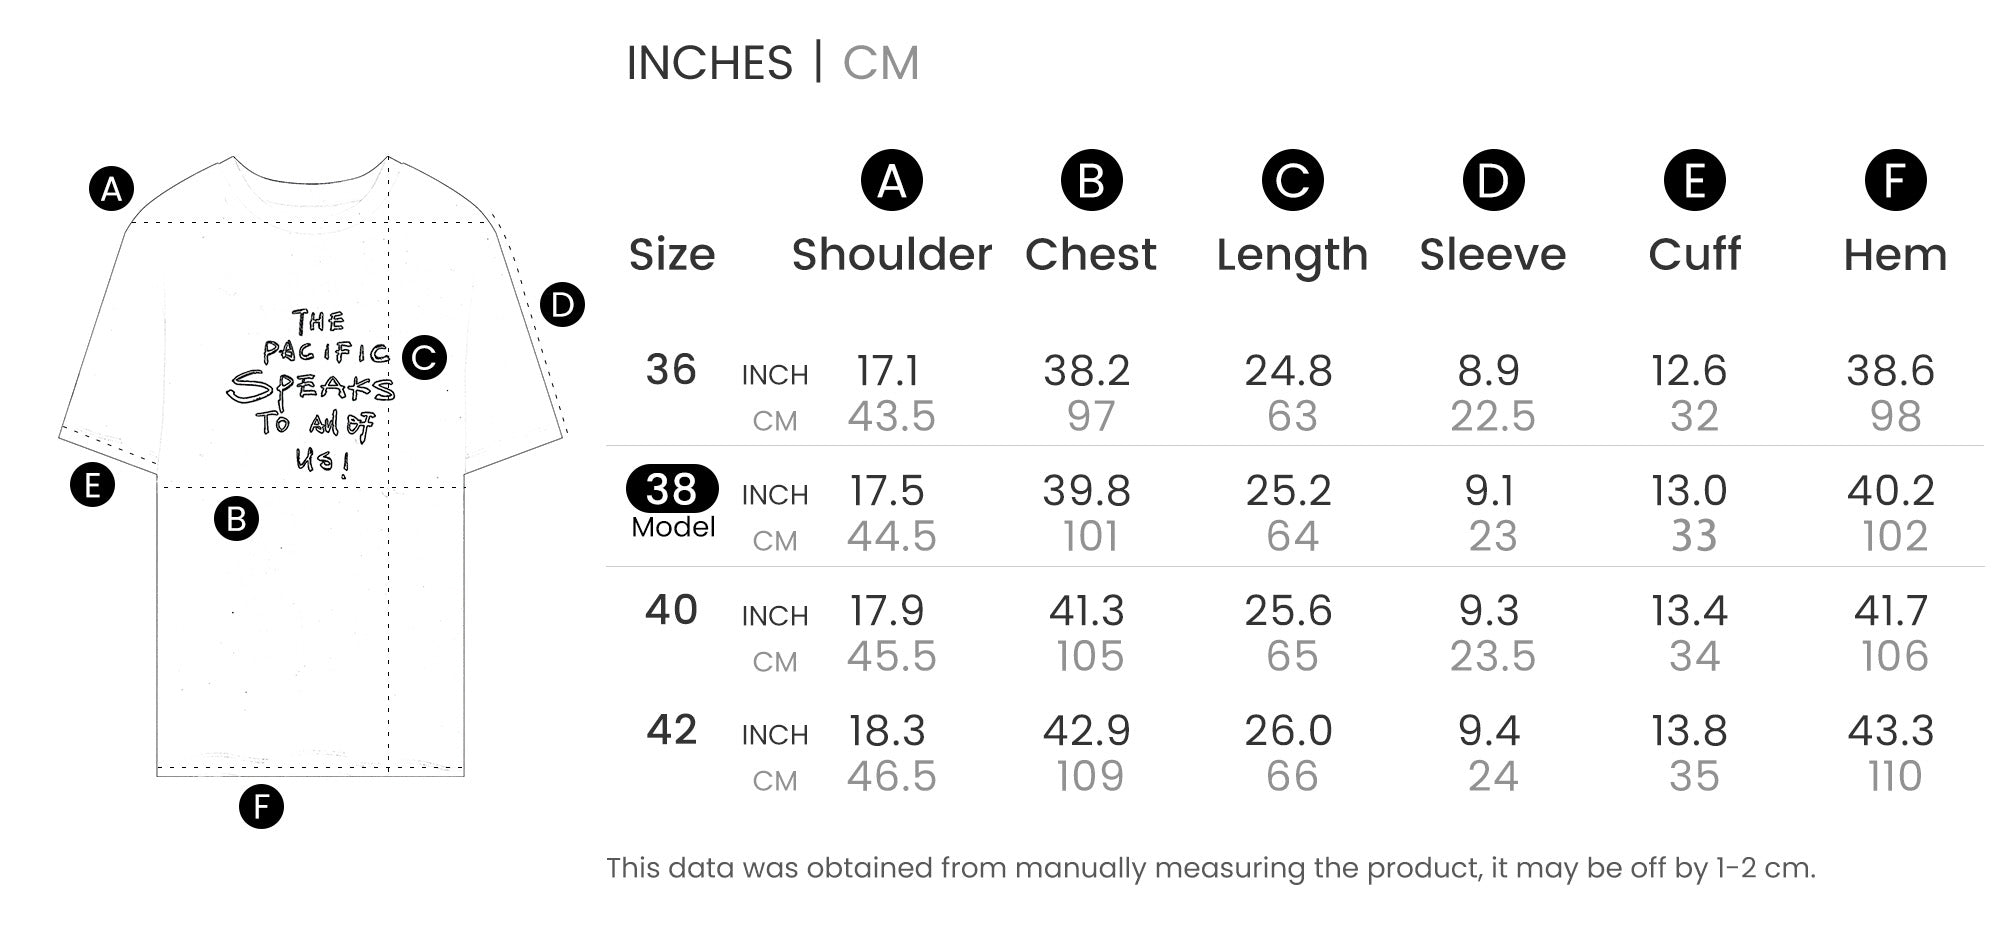Select the INCHES unit tab
The height and width of the screenshot is (947, 2000).
pyautogui.click(x=709, y=63)
